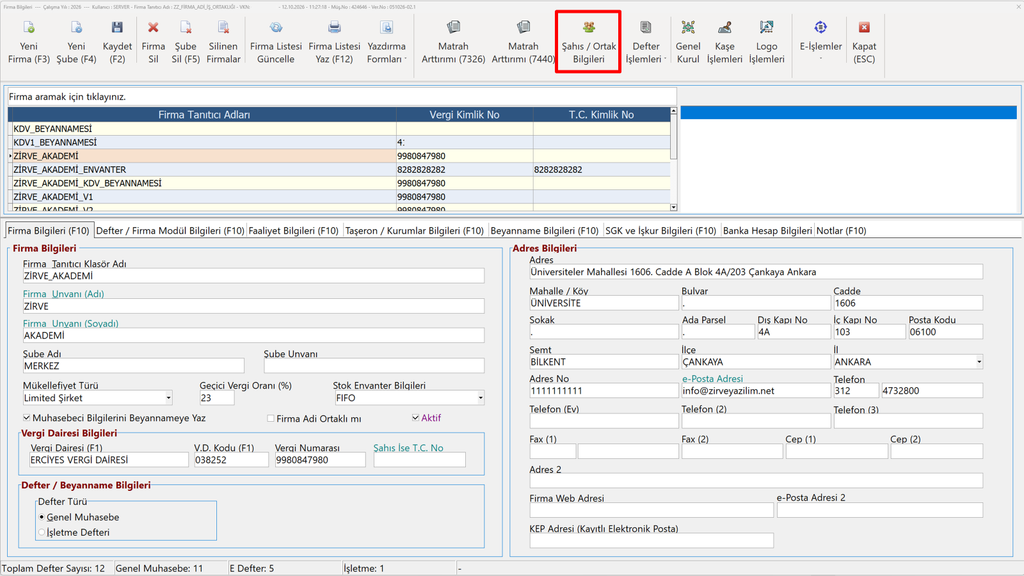
Task: Select the Genel Muhasebe radio button
Action: click(42, 517)
